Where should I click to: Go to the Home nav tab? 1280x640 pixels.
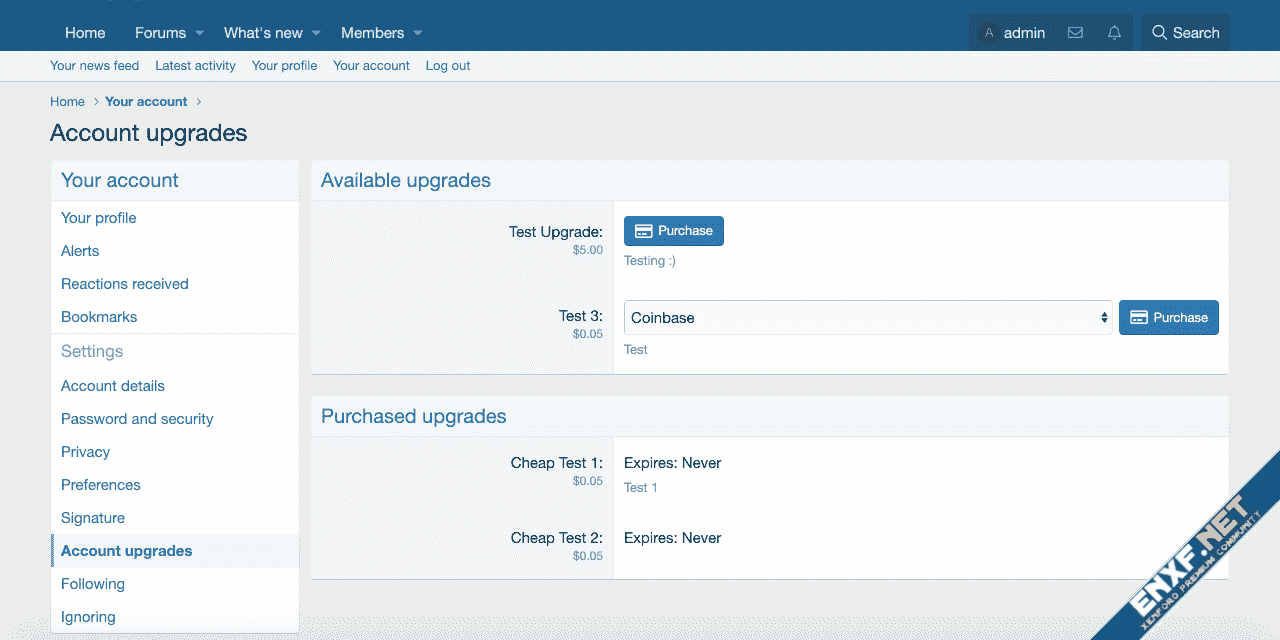[85, 33]
